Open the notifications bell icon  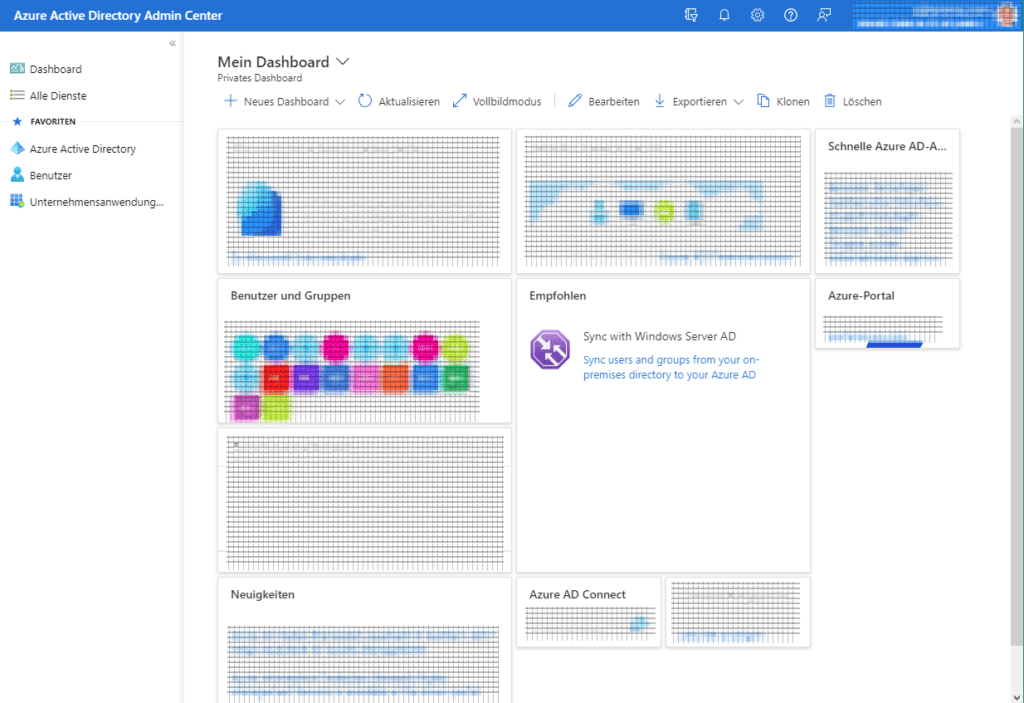tap(724, 15)
